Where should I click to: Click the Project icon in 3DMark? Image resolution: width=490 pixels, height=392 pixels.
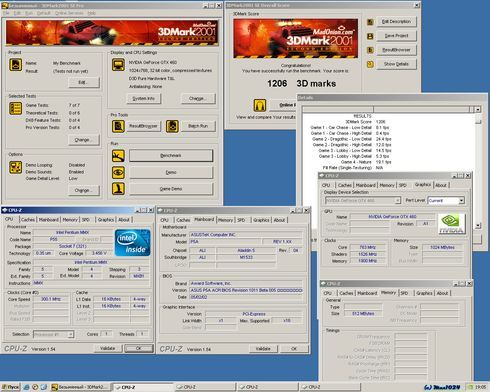tap(15, 65)
